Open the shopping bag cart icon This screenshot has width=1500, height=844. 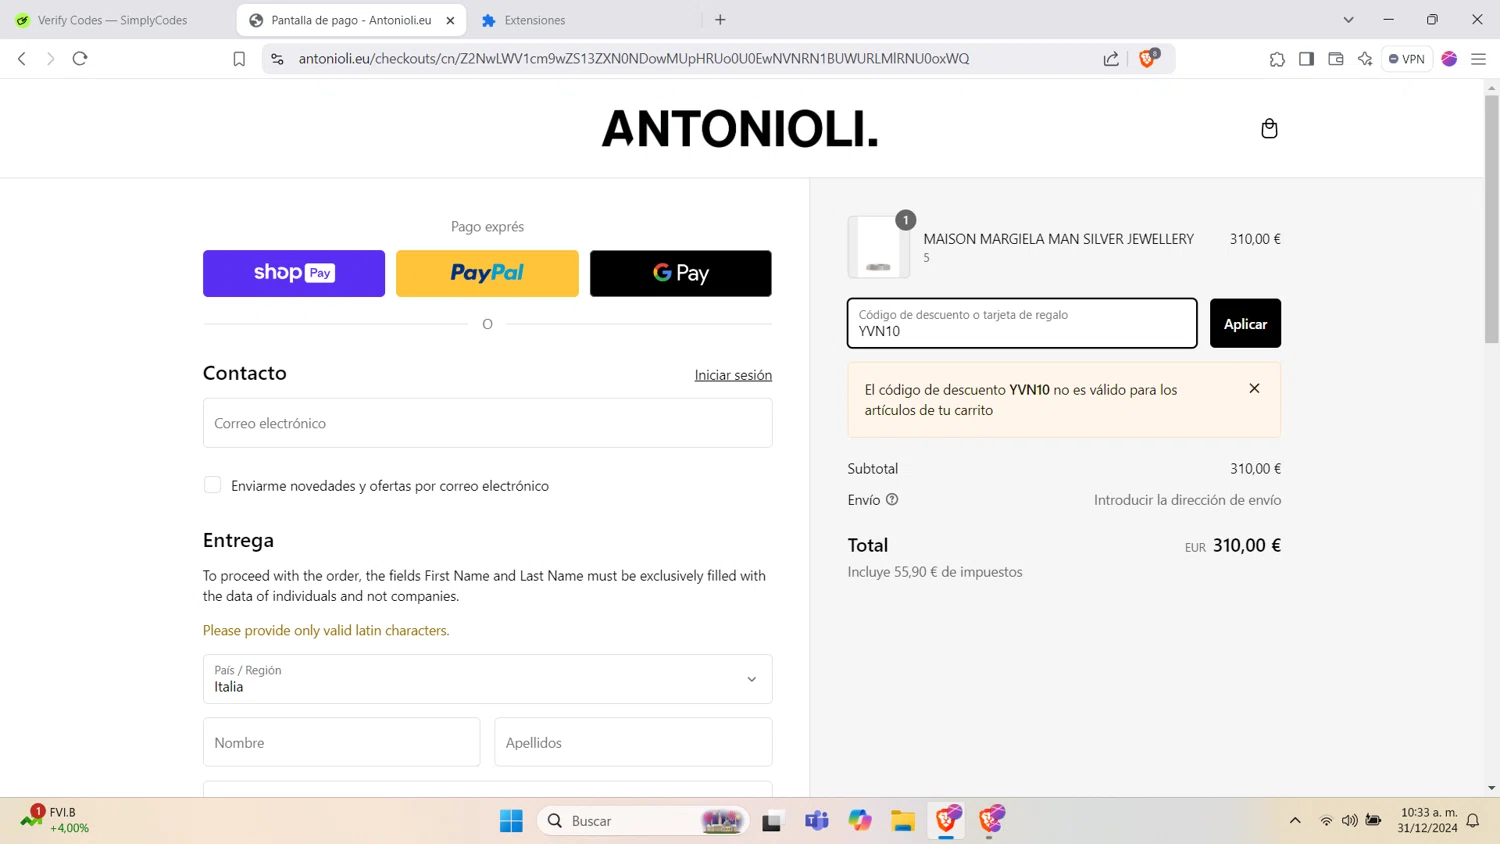(x=1269, y=128)
